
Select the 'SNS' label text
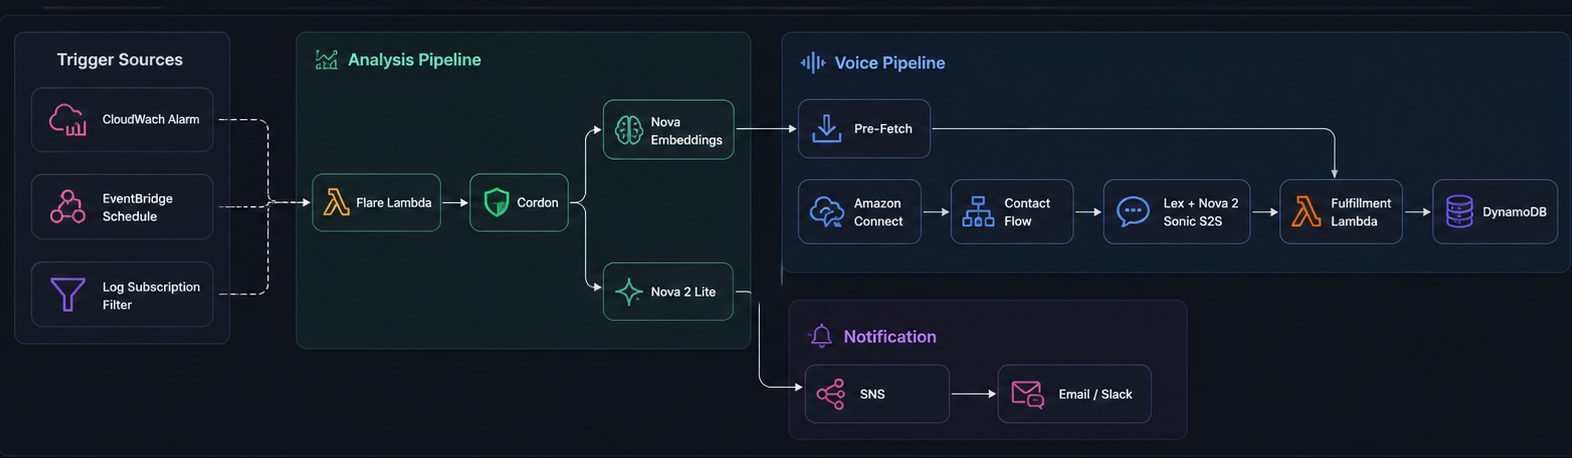(x=872, y=394)
